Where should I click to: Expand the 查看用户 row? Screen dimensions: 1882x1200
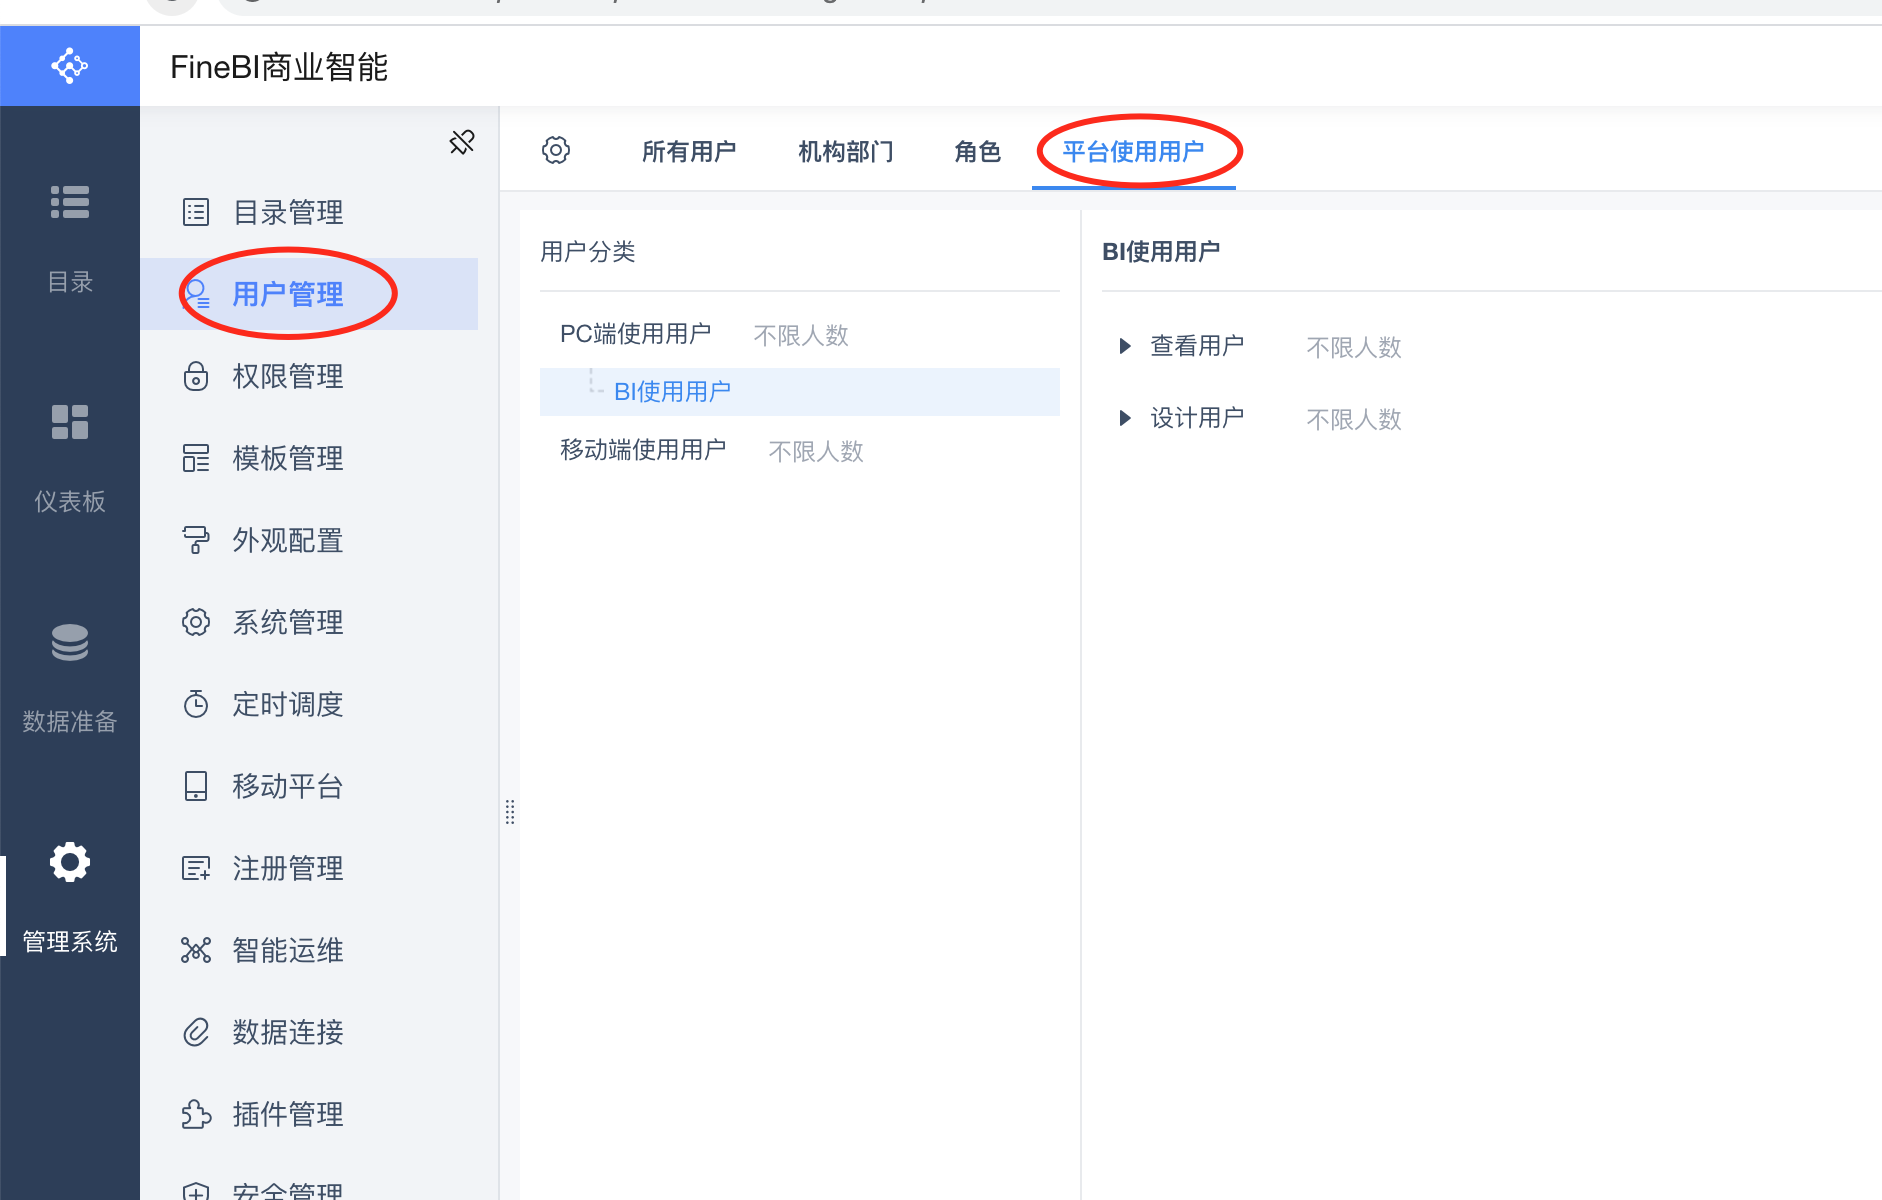point(1125,346)
